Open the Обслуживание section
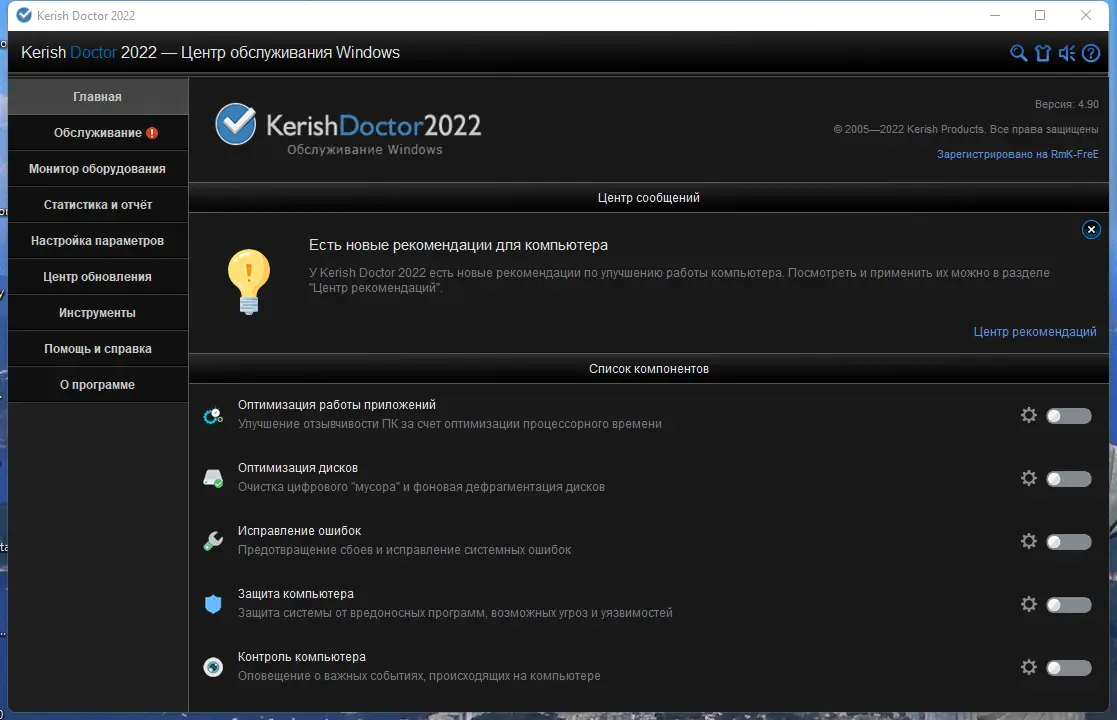This screenshot has width=1117, height=720. click(98, 132)
